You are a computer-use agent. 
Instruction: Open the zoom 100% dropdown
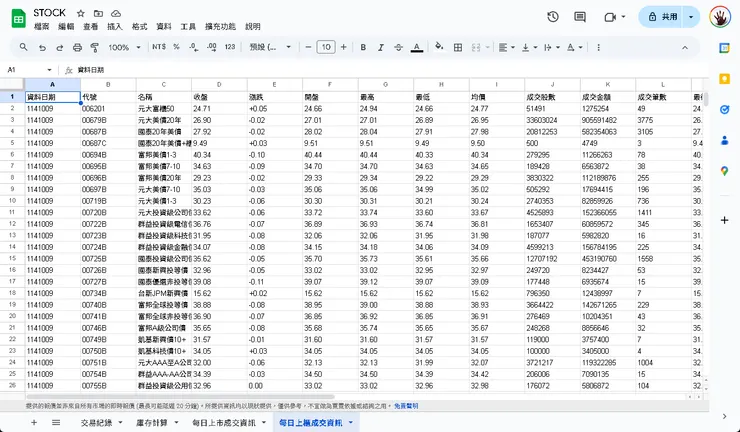(125, 47)
